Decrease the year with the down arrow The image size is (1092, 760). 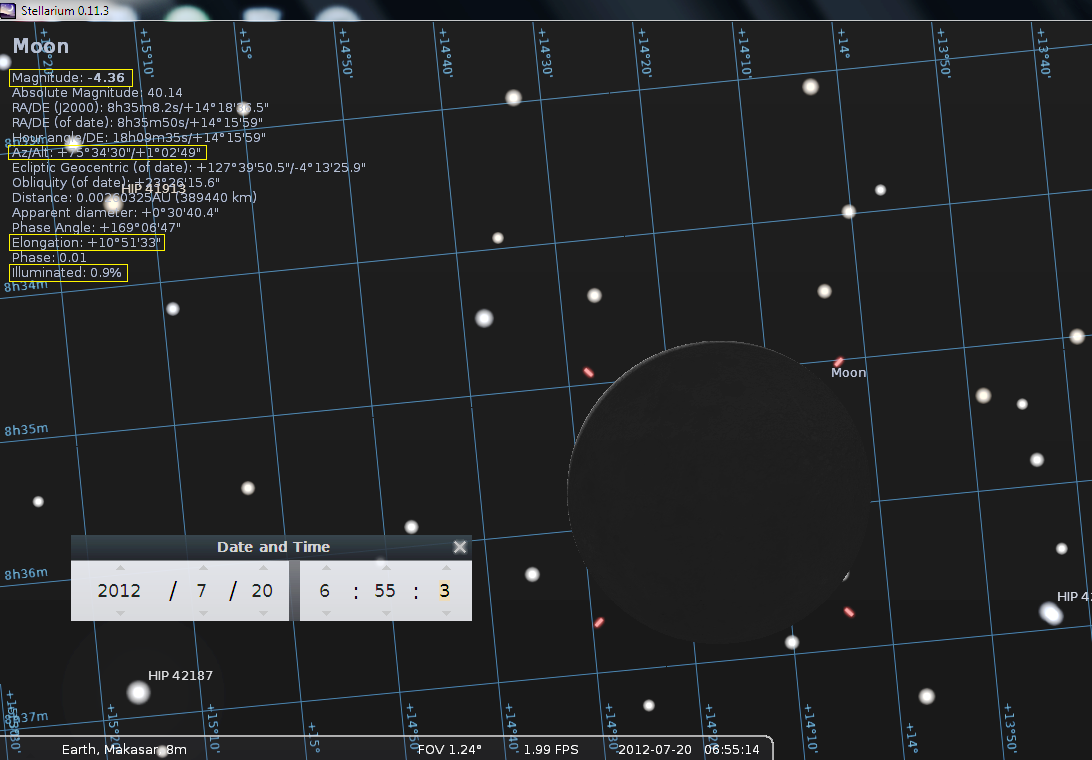coord(120,613)
